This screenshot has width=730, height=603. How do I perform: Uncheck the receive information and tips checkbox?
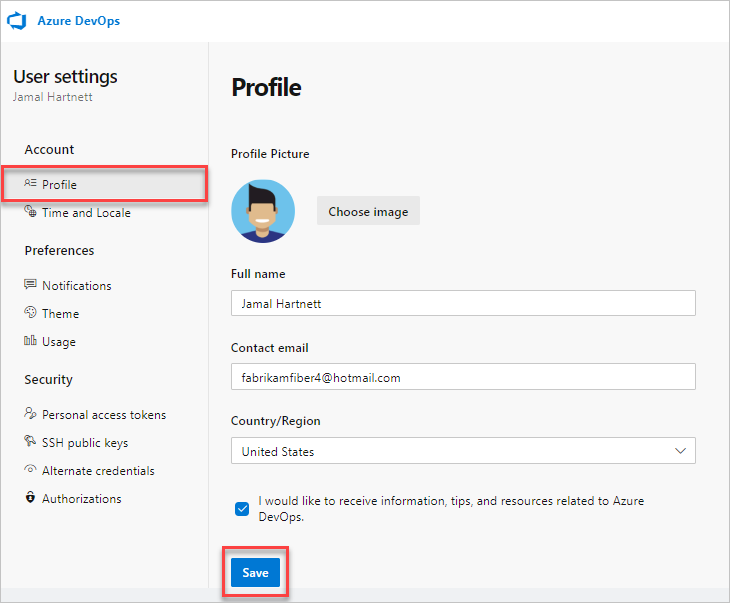tap(242, 508)
